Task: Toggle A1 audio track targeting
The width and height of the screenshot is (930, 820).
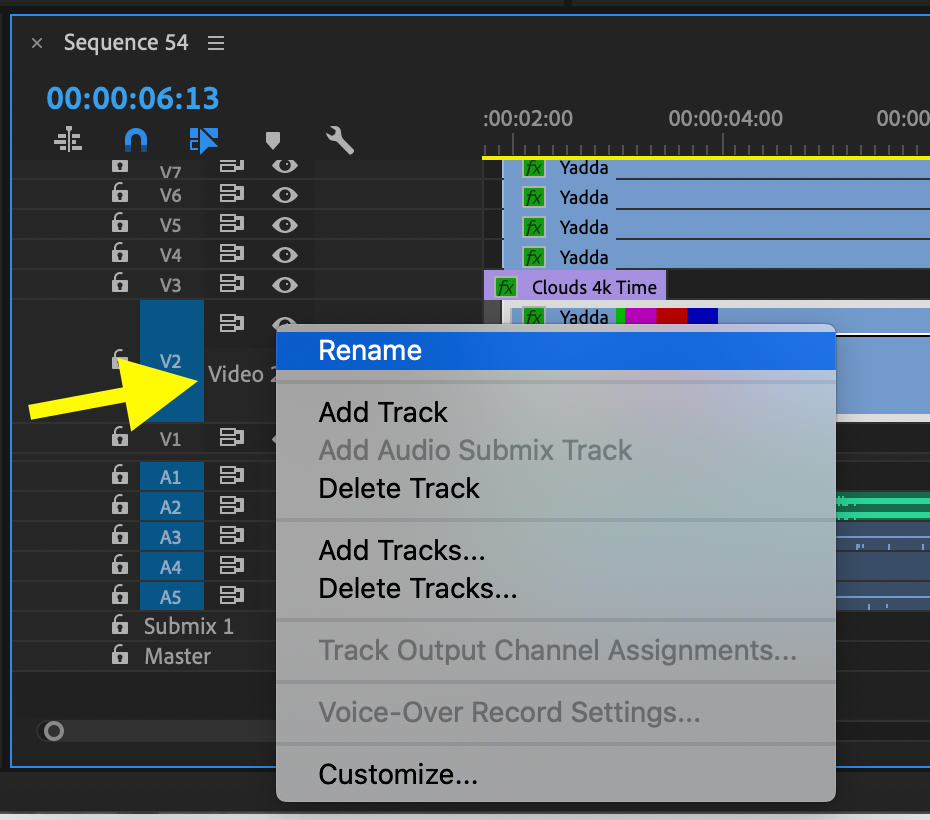Action: 171,477
